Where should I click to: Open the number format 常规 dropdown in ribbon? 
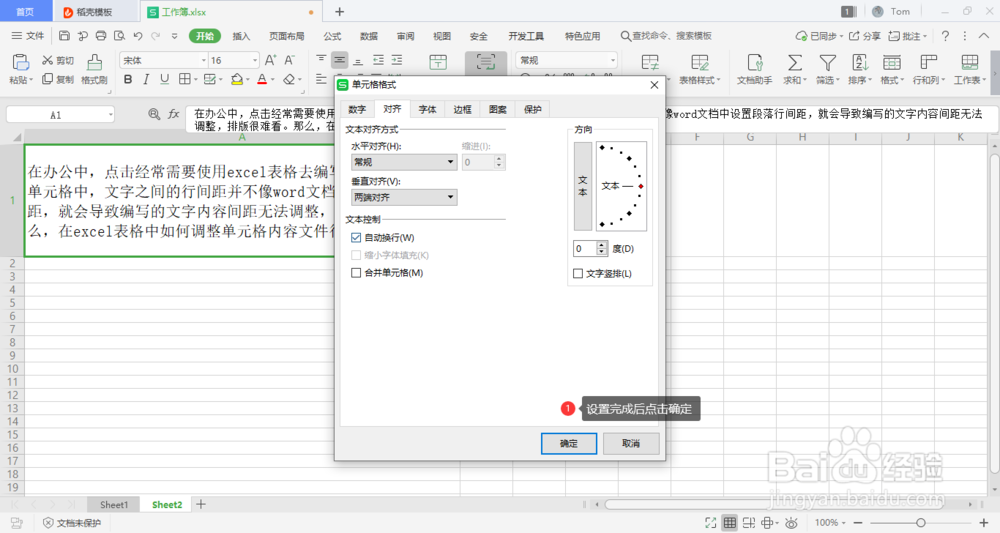(612, 60)
